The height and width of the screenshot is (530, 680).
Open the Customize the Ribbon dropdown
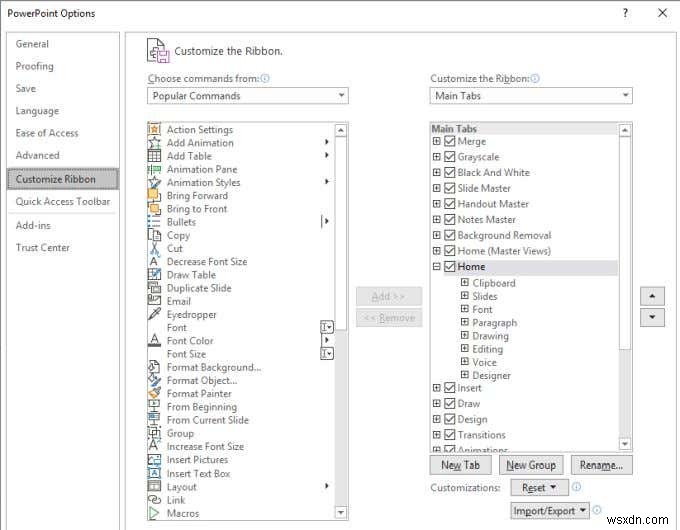pyautogui.click(x=531, y=95)
